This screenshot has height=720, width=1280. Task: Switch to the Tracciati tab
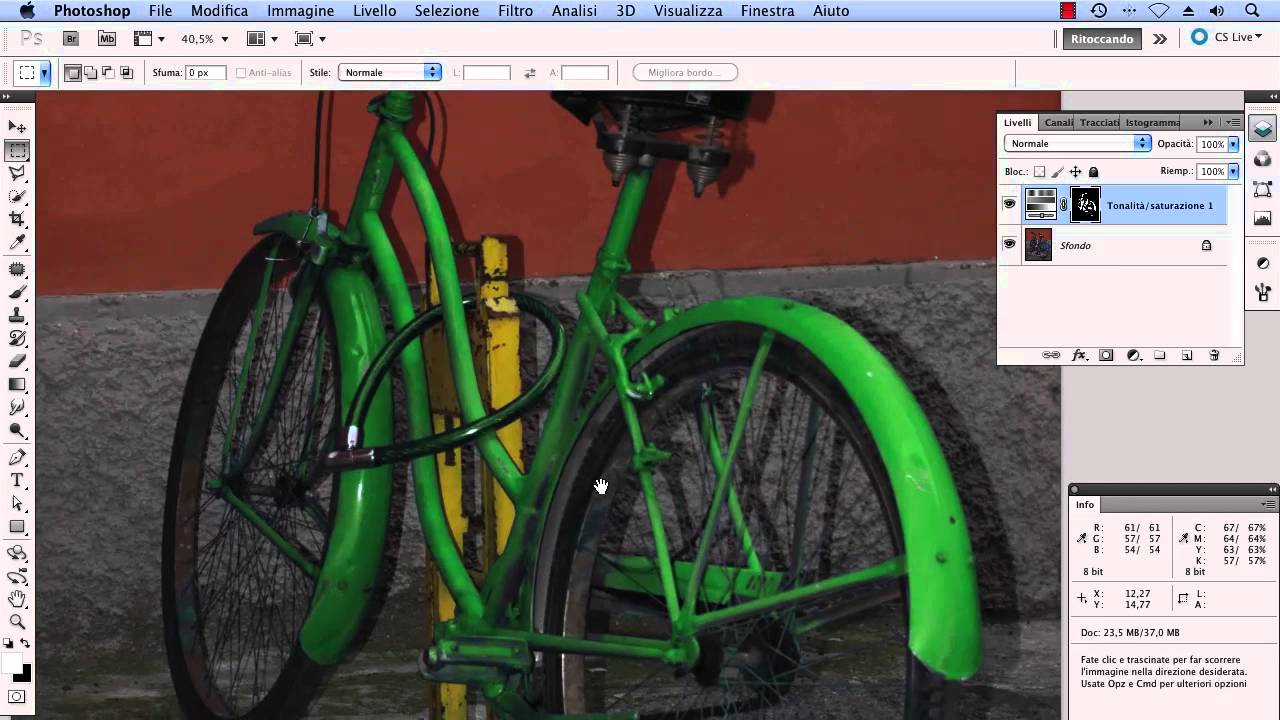[1099, 122]
